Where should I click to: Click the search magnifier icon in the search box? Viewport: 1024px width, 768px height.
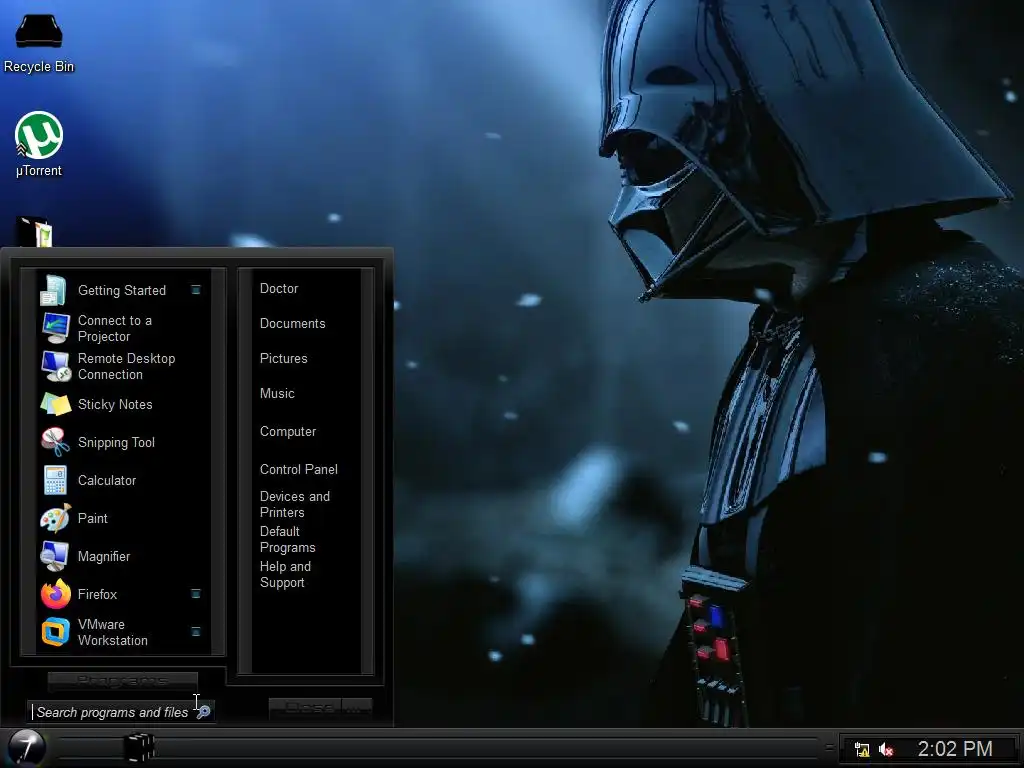204,712
